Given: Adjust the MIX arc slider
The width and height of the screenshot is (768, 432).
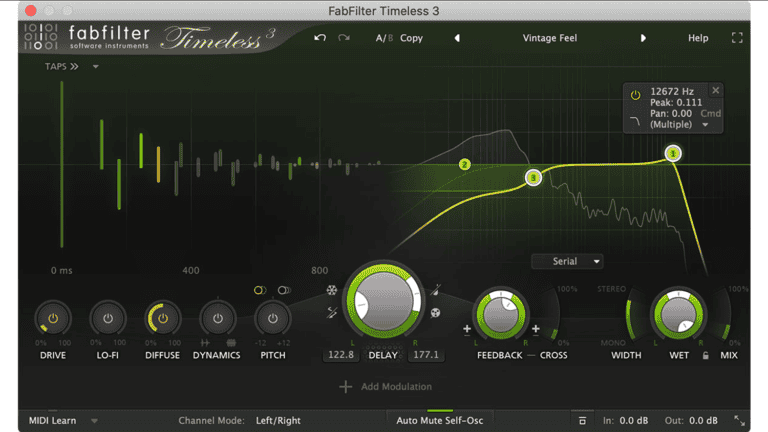Looking at the screenshot, I should (726, 314).
